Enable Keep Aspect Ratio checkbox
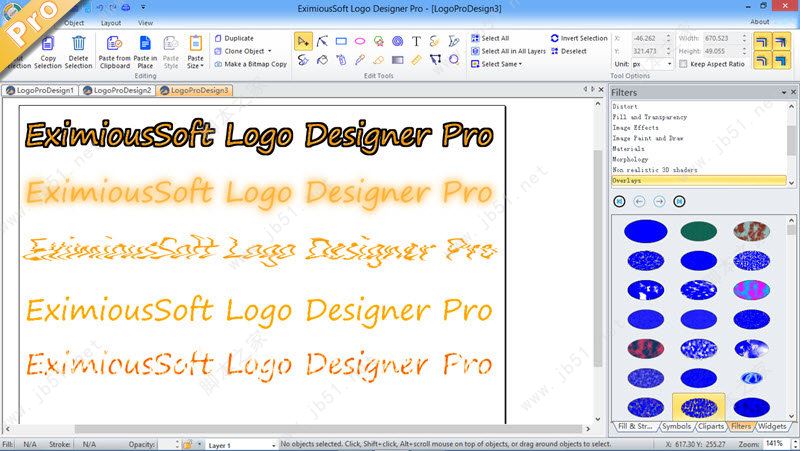The width and height of the screenshot is (800, 451). pyautogui.click(x=684, y=64)
